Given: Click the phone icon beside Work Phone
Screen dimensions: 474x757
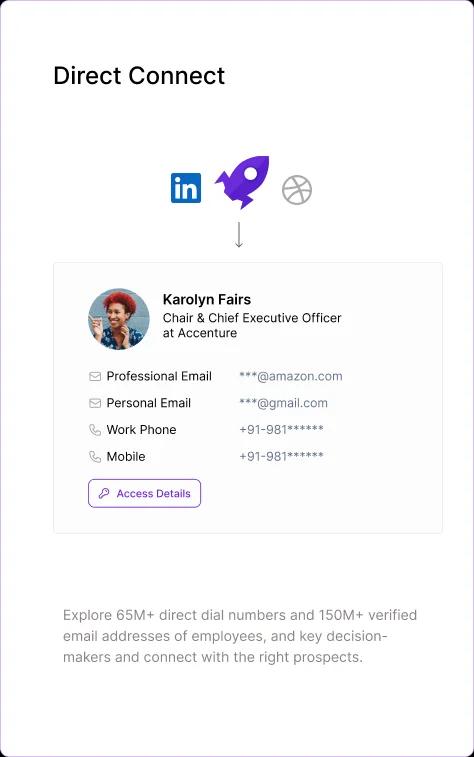Looking at the screenshot, I should [95, 430].
